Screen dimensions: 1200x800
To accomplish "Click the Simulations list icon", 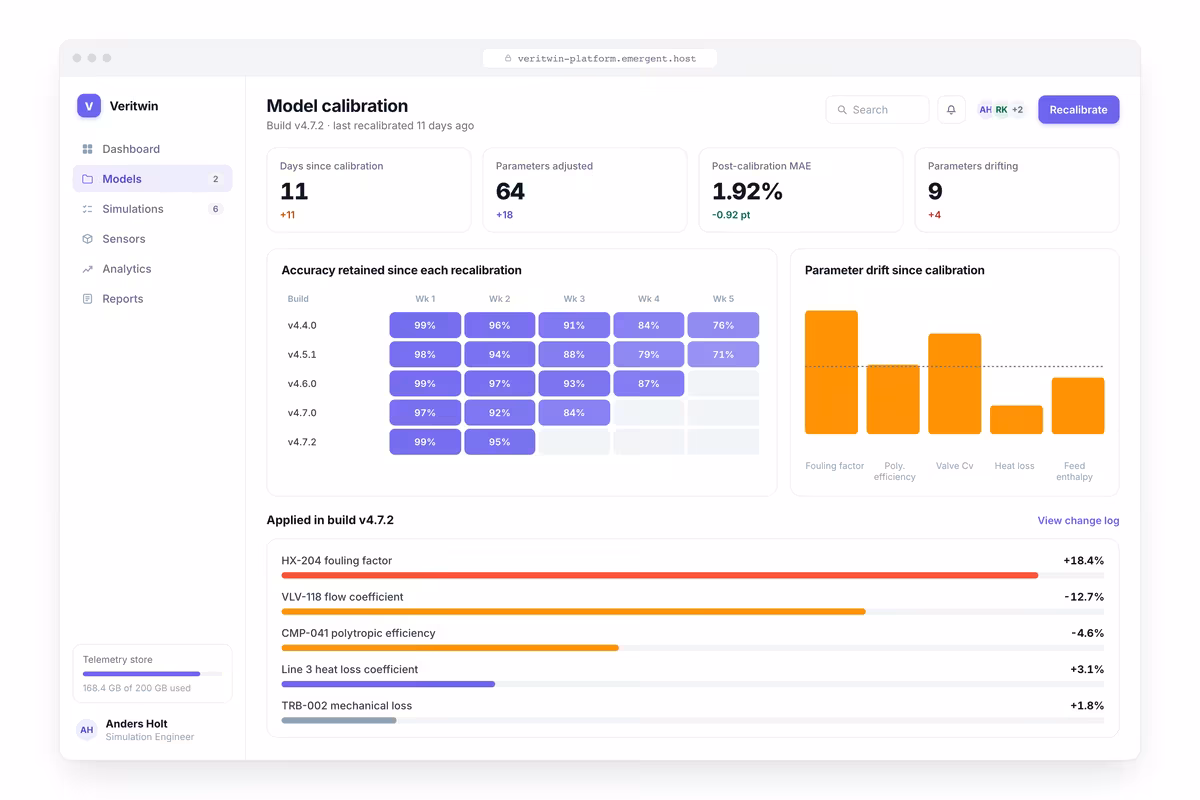I will 87,209.
